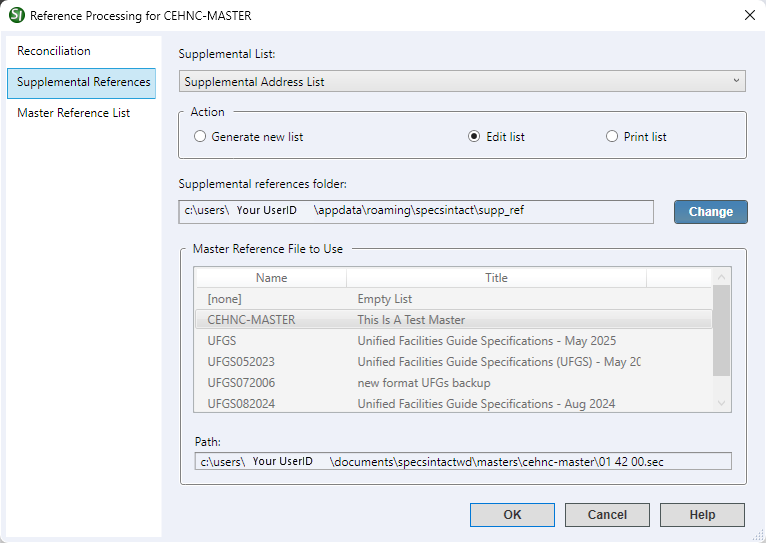This screenshot has height=543, width=766.
Task: Close the Reference Processing dialog
Action: point(750,15)
